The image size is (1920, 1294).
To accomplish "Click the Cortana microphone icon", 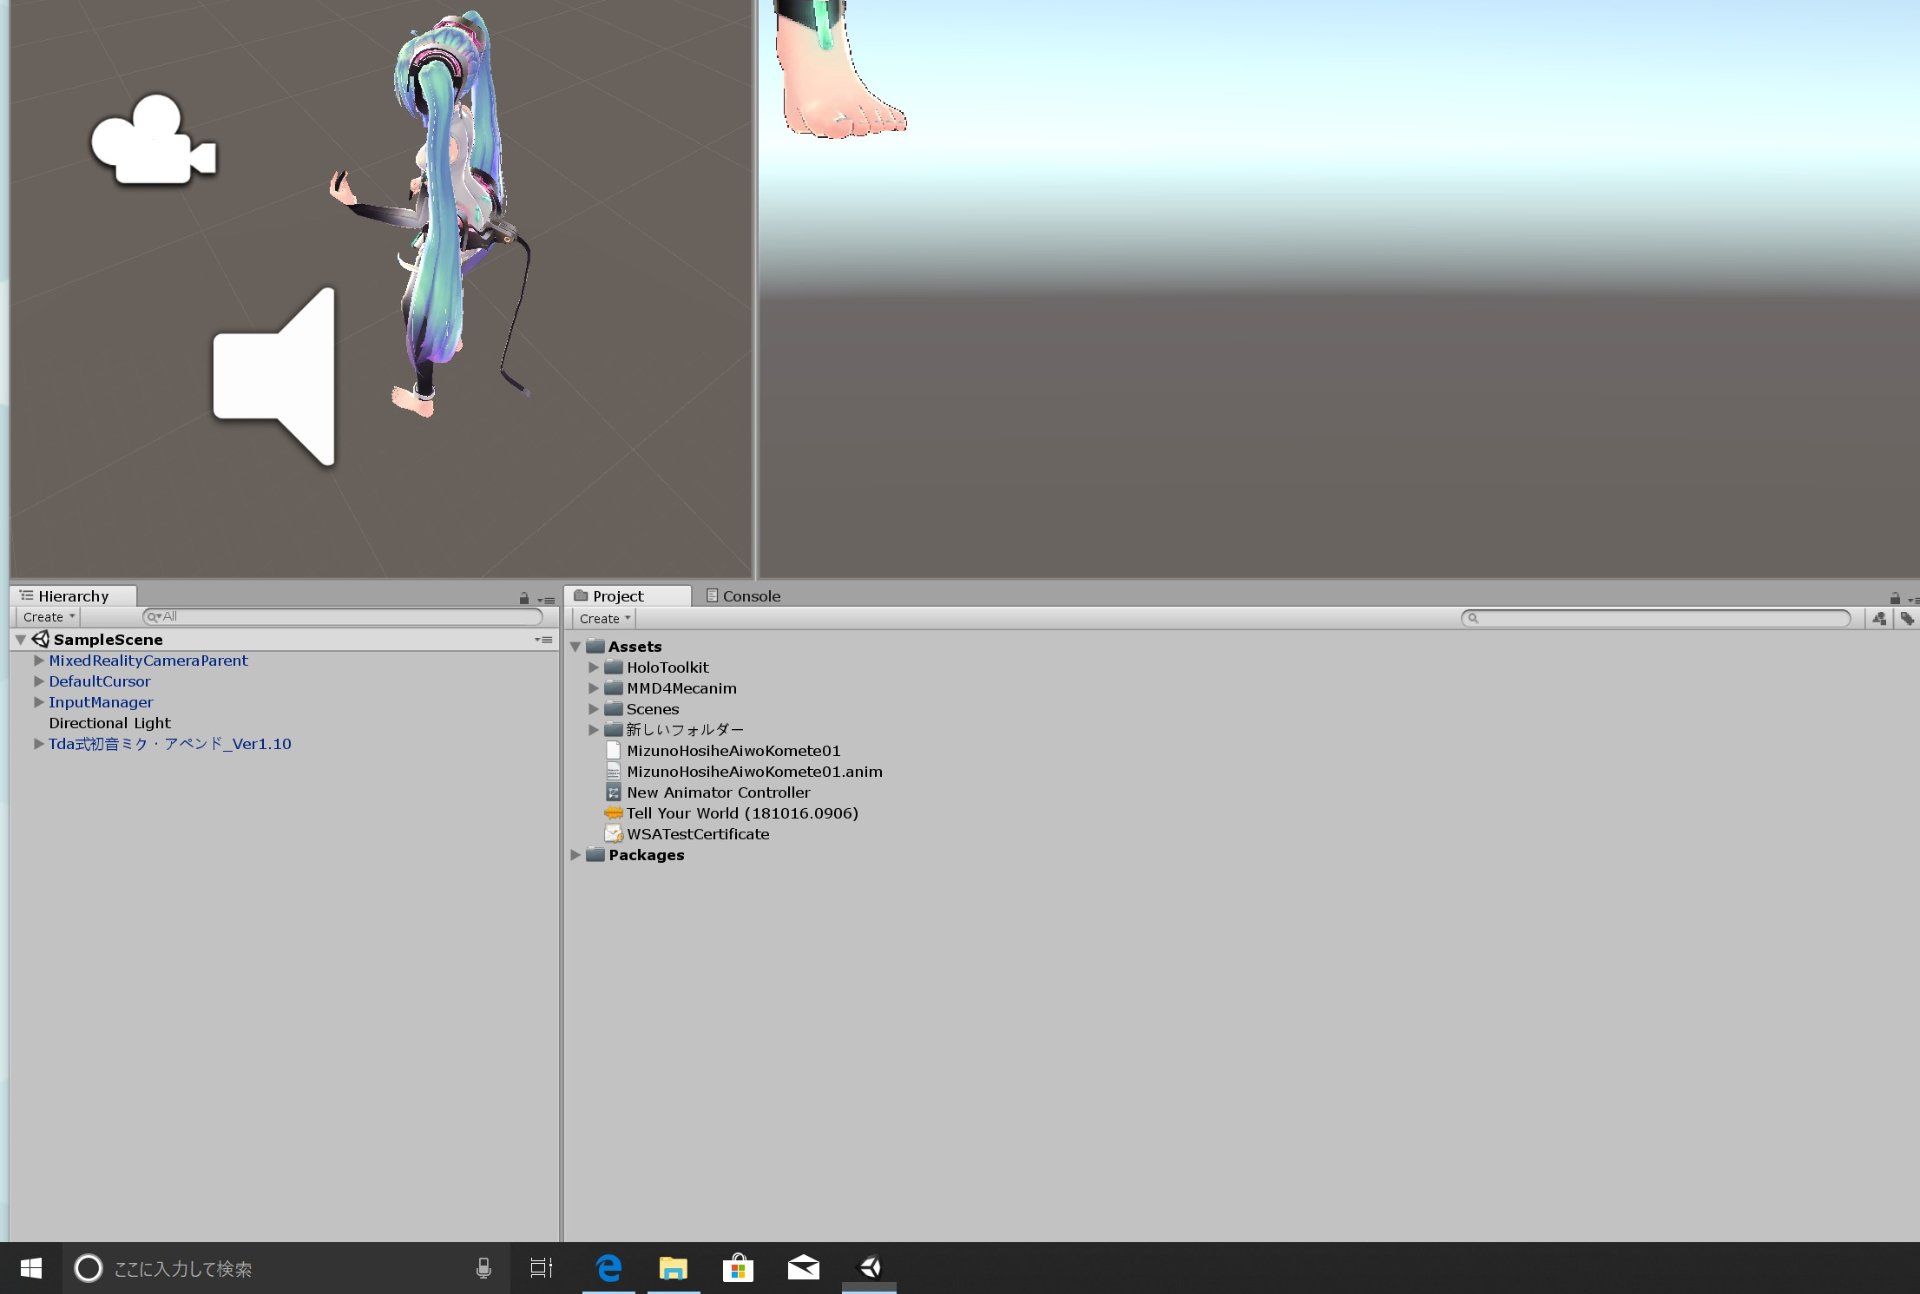I will pyautogui.click(x=483, y=1268).
